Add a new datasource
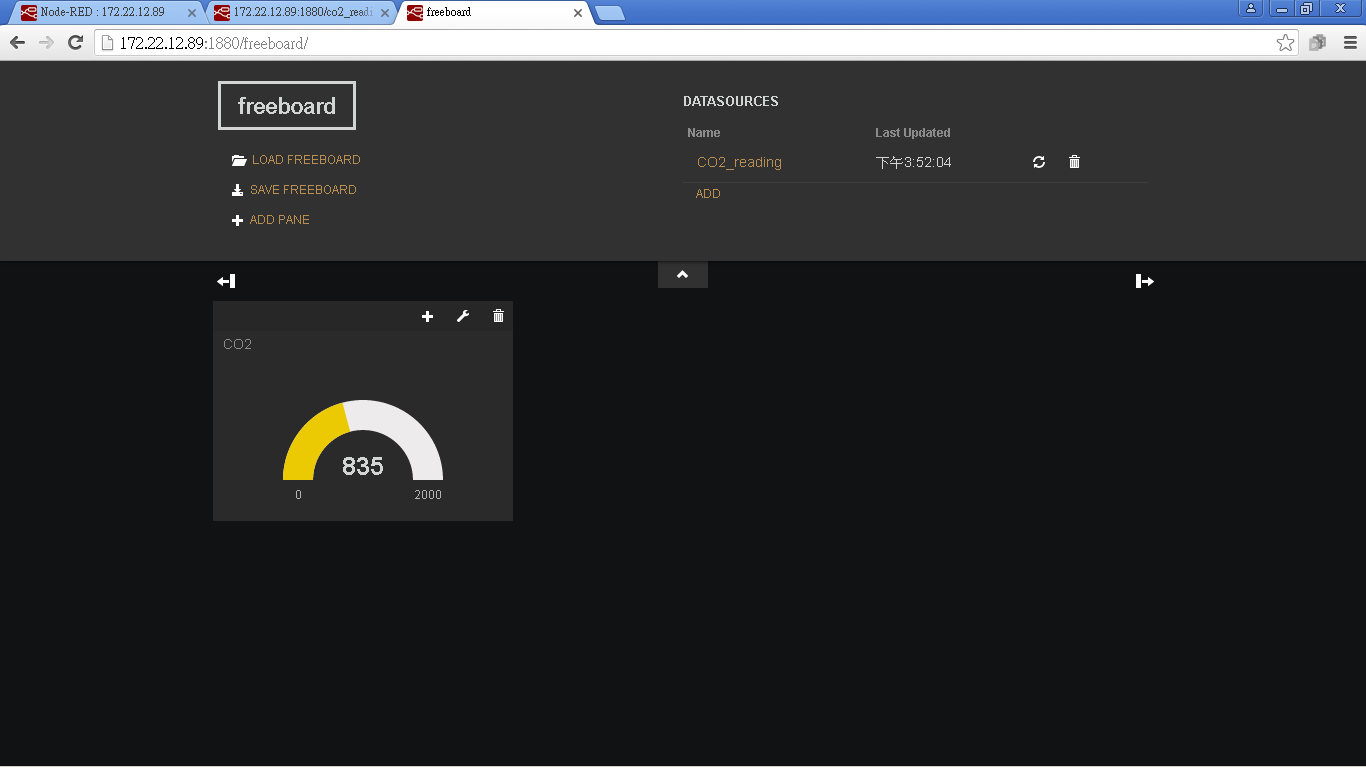This screenshot has width=1366, height=768. coord(708,194)
